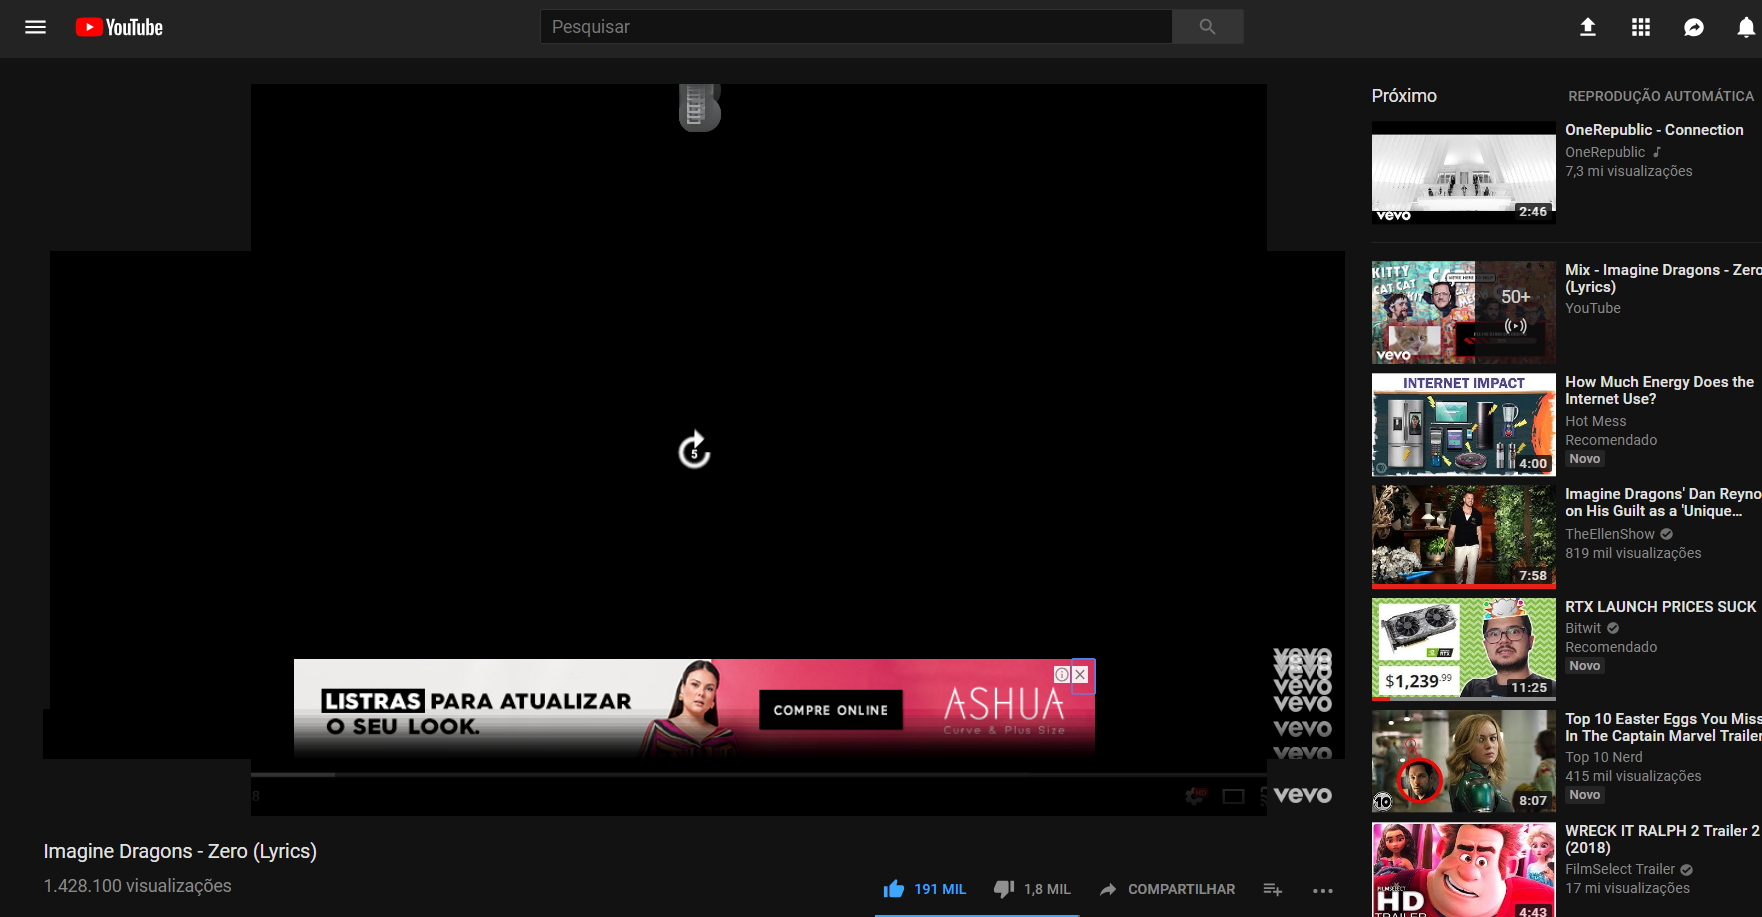Open the more actions three-dot menu
Viewport: 1762px width, 917px height.
[x=1323, y=890]
